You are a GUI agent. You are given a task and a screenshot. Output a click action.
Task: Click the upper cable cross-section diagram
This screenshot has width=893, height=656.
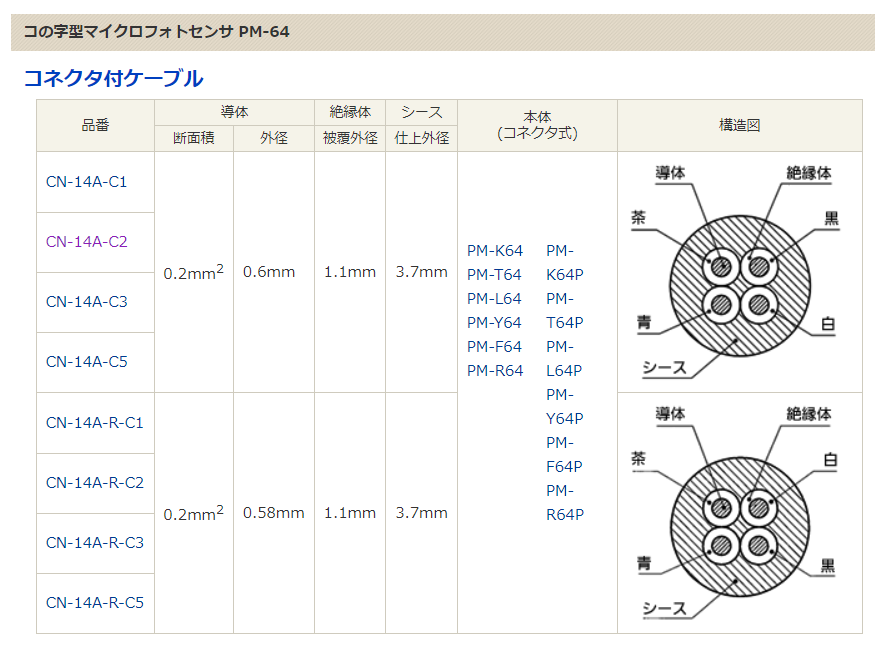coord(735,272)
